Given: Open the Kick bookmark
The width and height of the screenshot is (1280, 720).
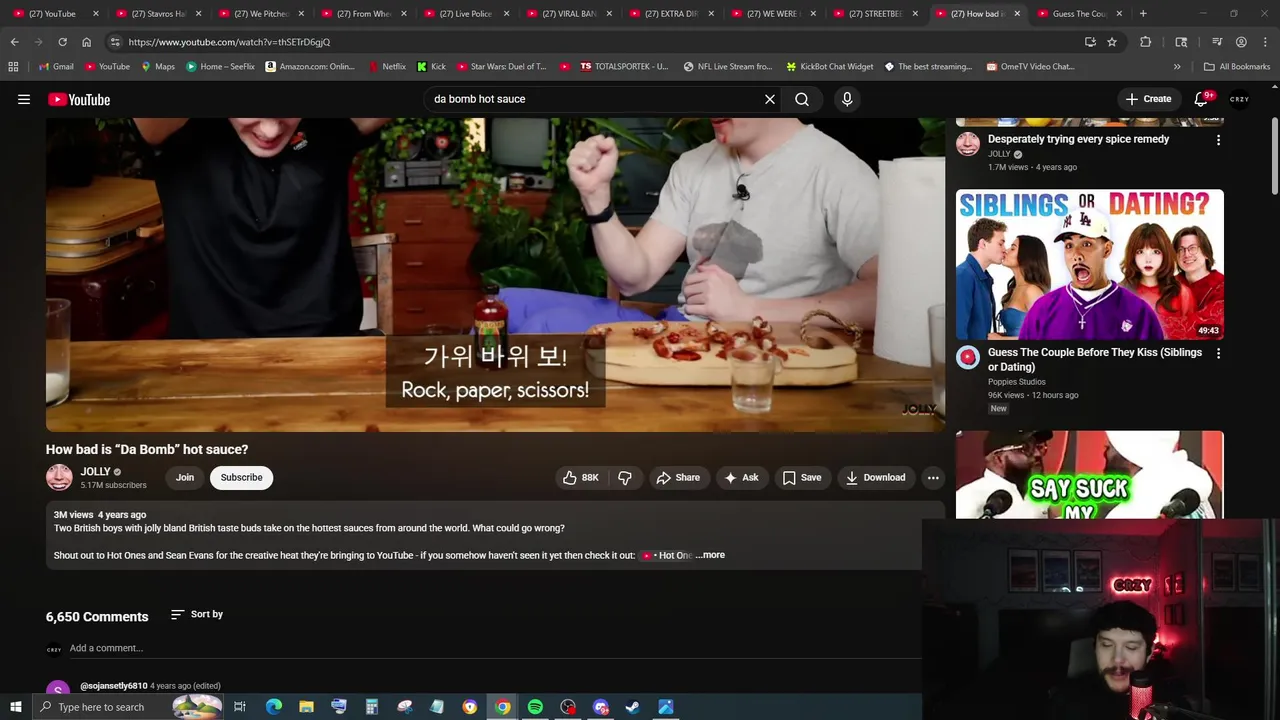Looking at the screenshot, I should pos(431,67).
